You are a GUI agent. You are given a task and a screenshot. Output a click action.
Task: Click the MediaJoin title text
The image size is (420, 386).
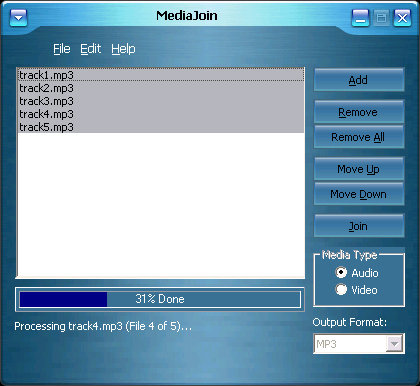click(x=187, y=16)
